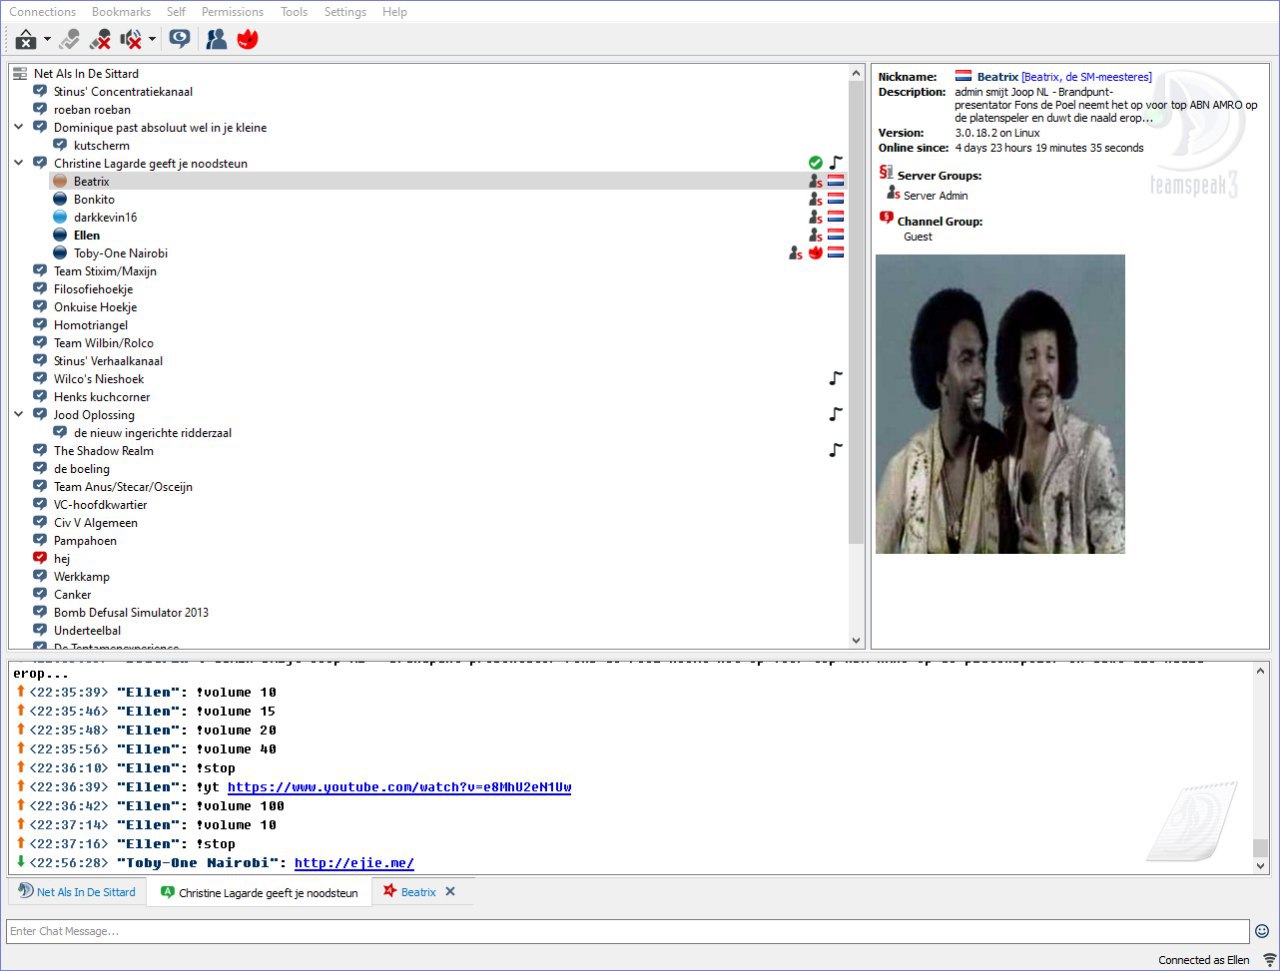Click the red 'hej' channel icon
This screenshot has width=1280, height=971.
40,559
